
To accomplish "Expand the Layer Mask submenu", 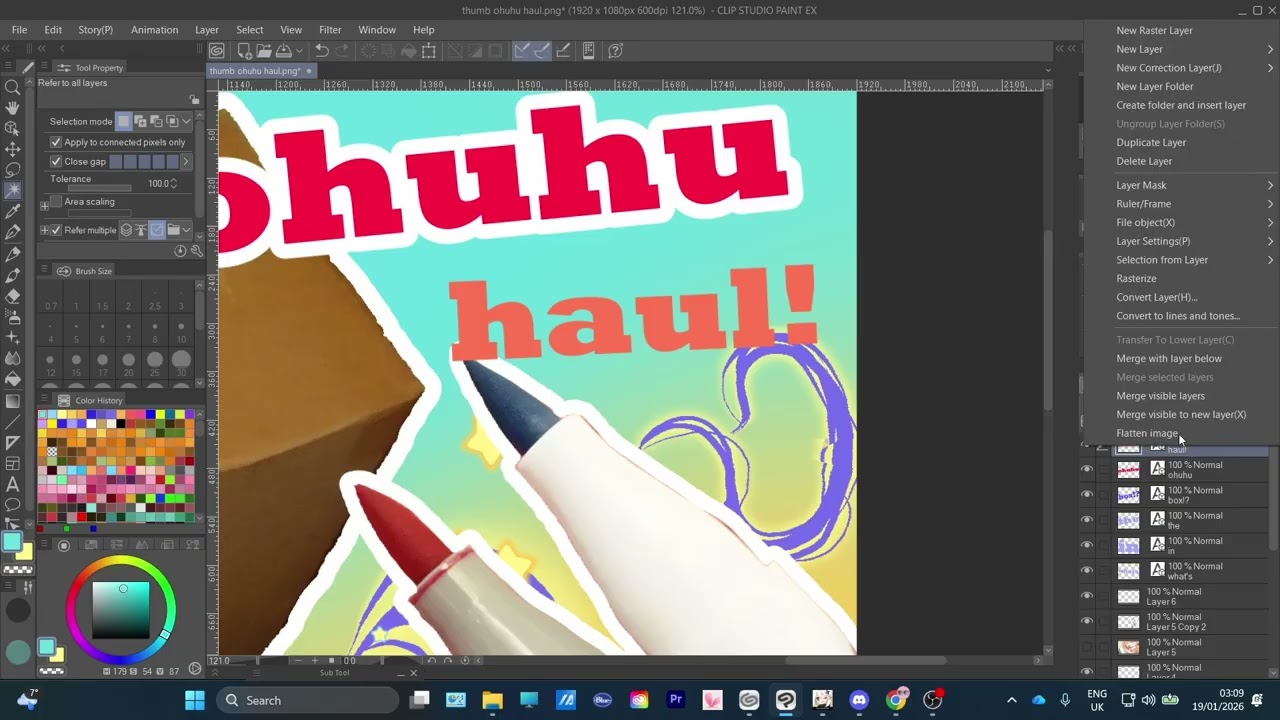I will point(1194,185).
